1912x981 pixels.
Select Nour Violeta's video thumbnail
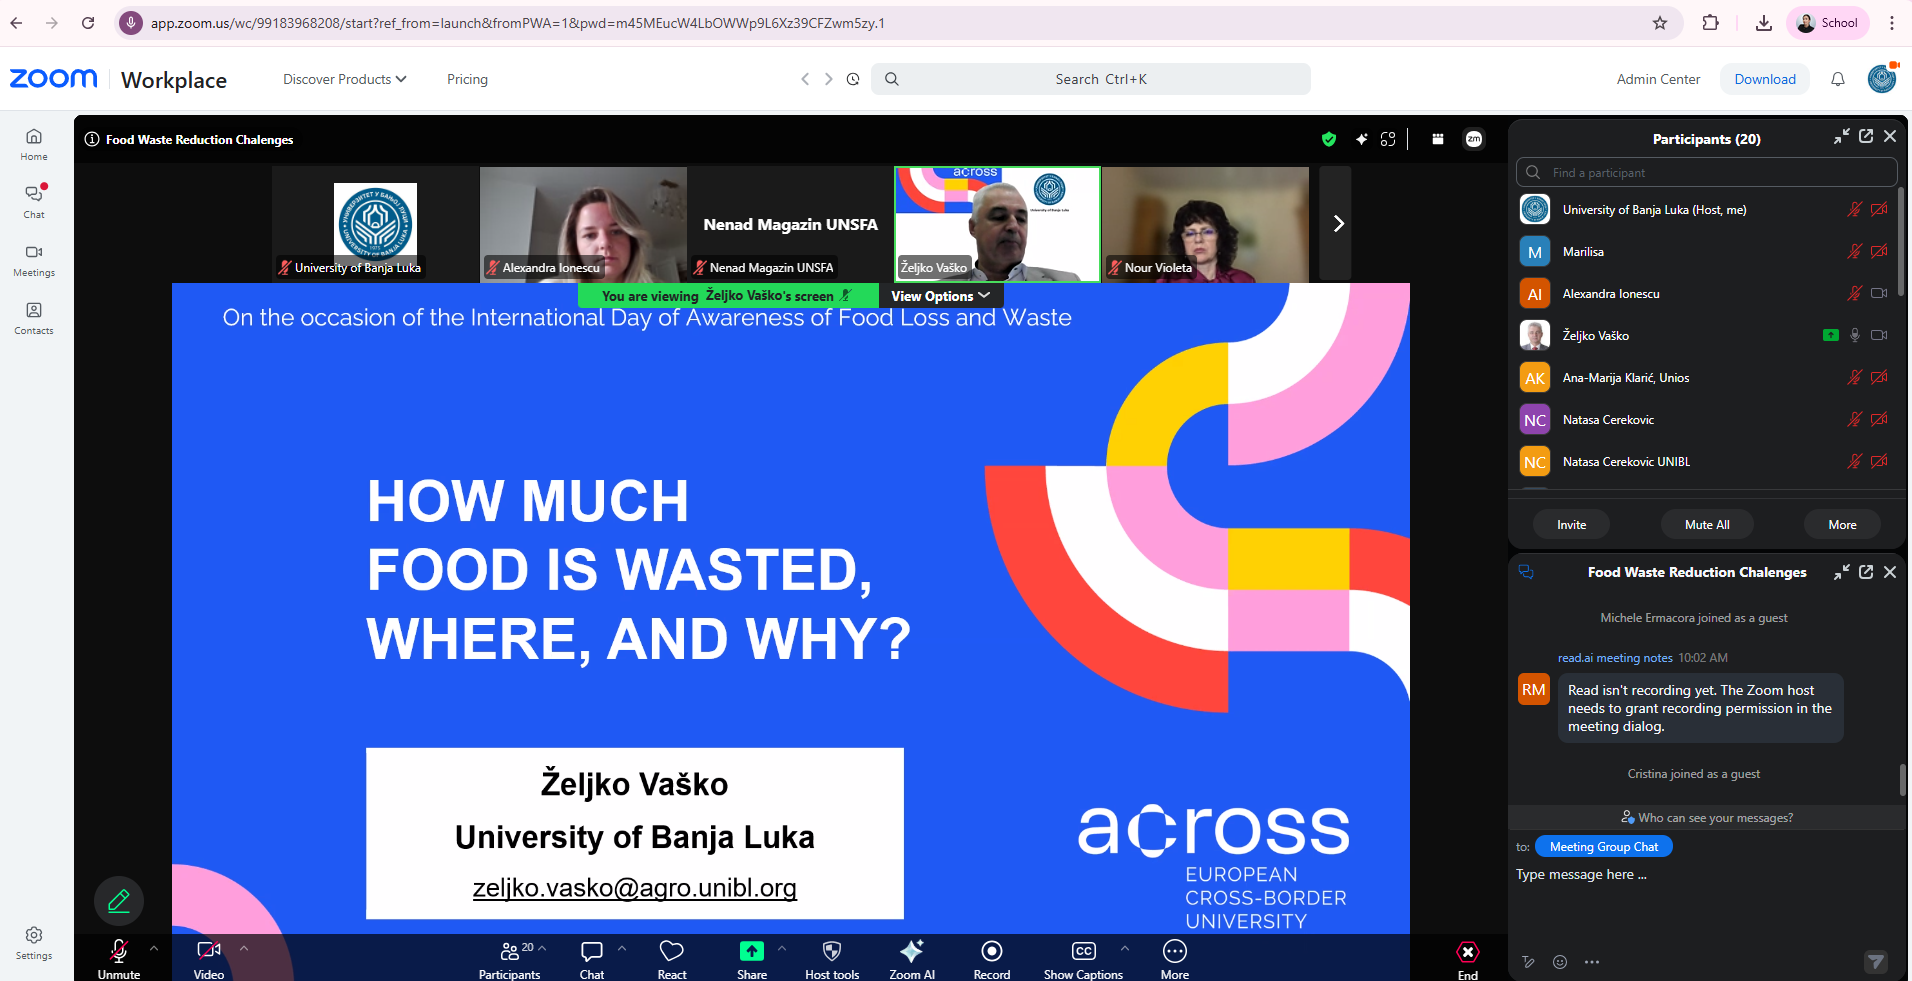1205,224
